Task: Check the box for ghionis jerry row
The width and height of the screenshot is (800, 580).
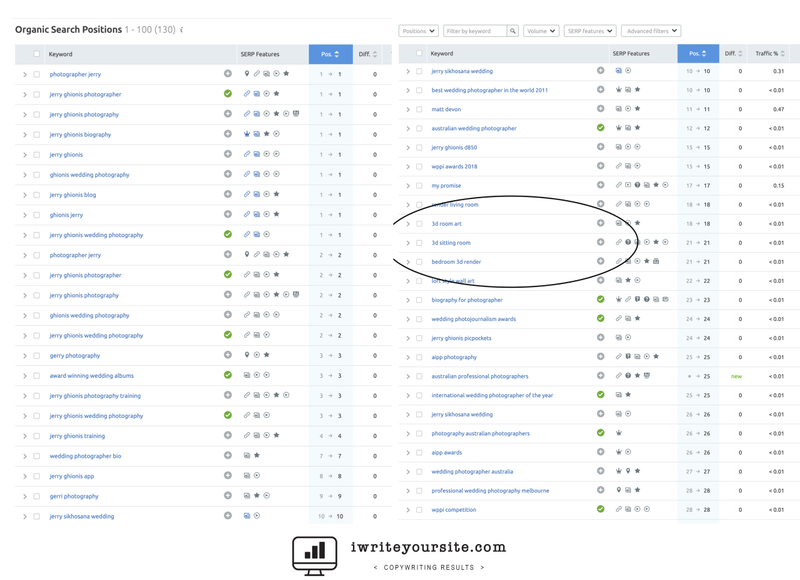Action: [36, 215]
